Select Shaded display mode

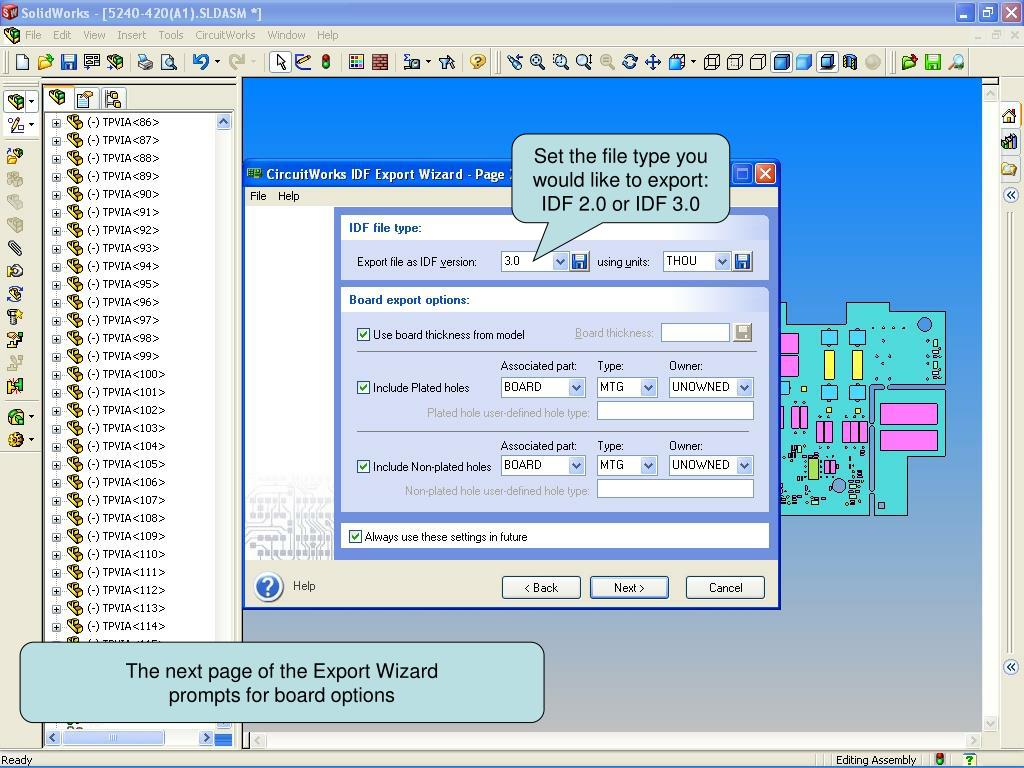(804, 62)
